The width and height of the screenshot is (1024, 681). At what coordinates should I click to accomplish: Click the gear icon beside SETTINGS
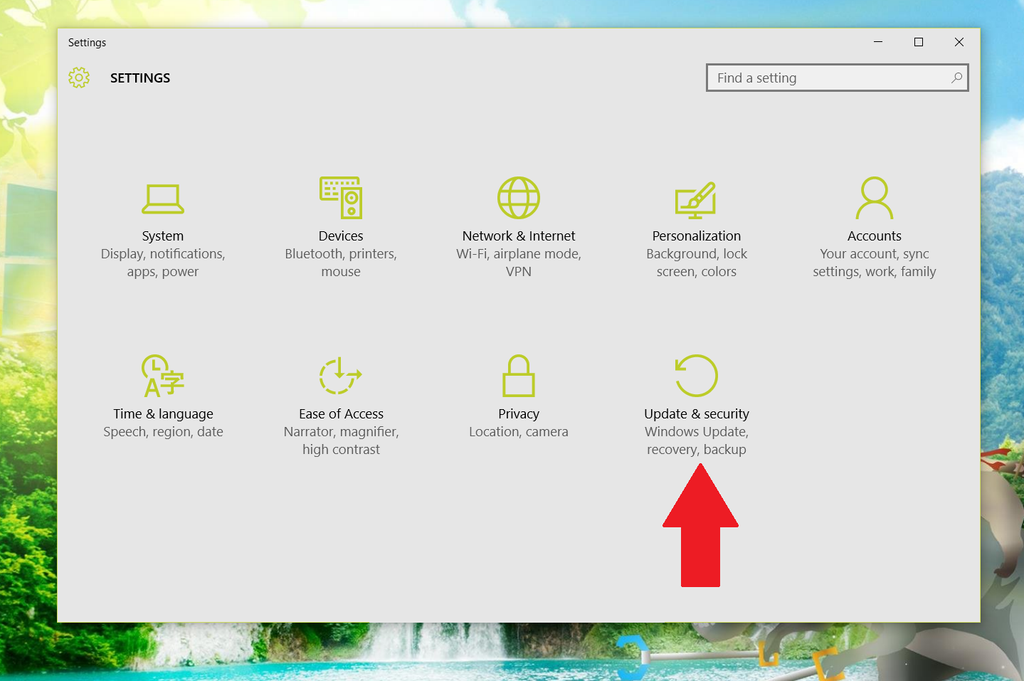coord(79,77)
